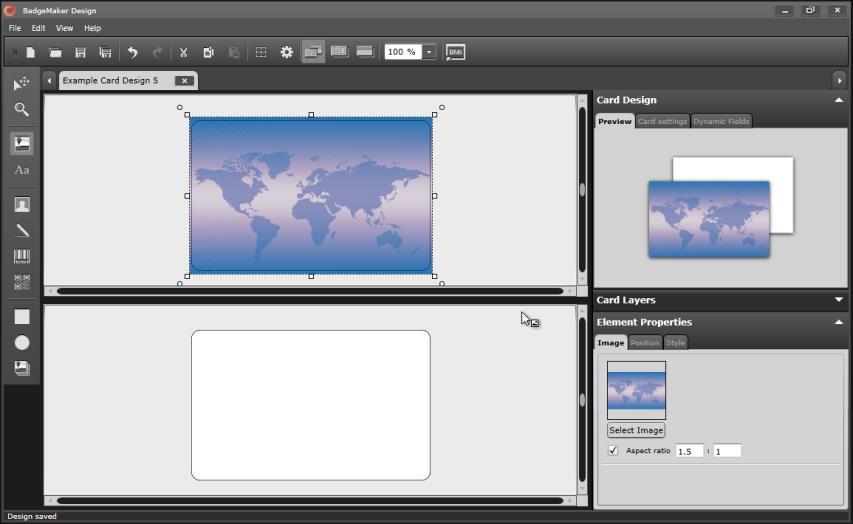This screenshot has height=524, width=853.
Task: Open settings via the gear icon
Action: [x=286, y=52]
